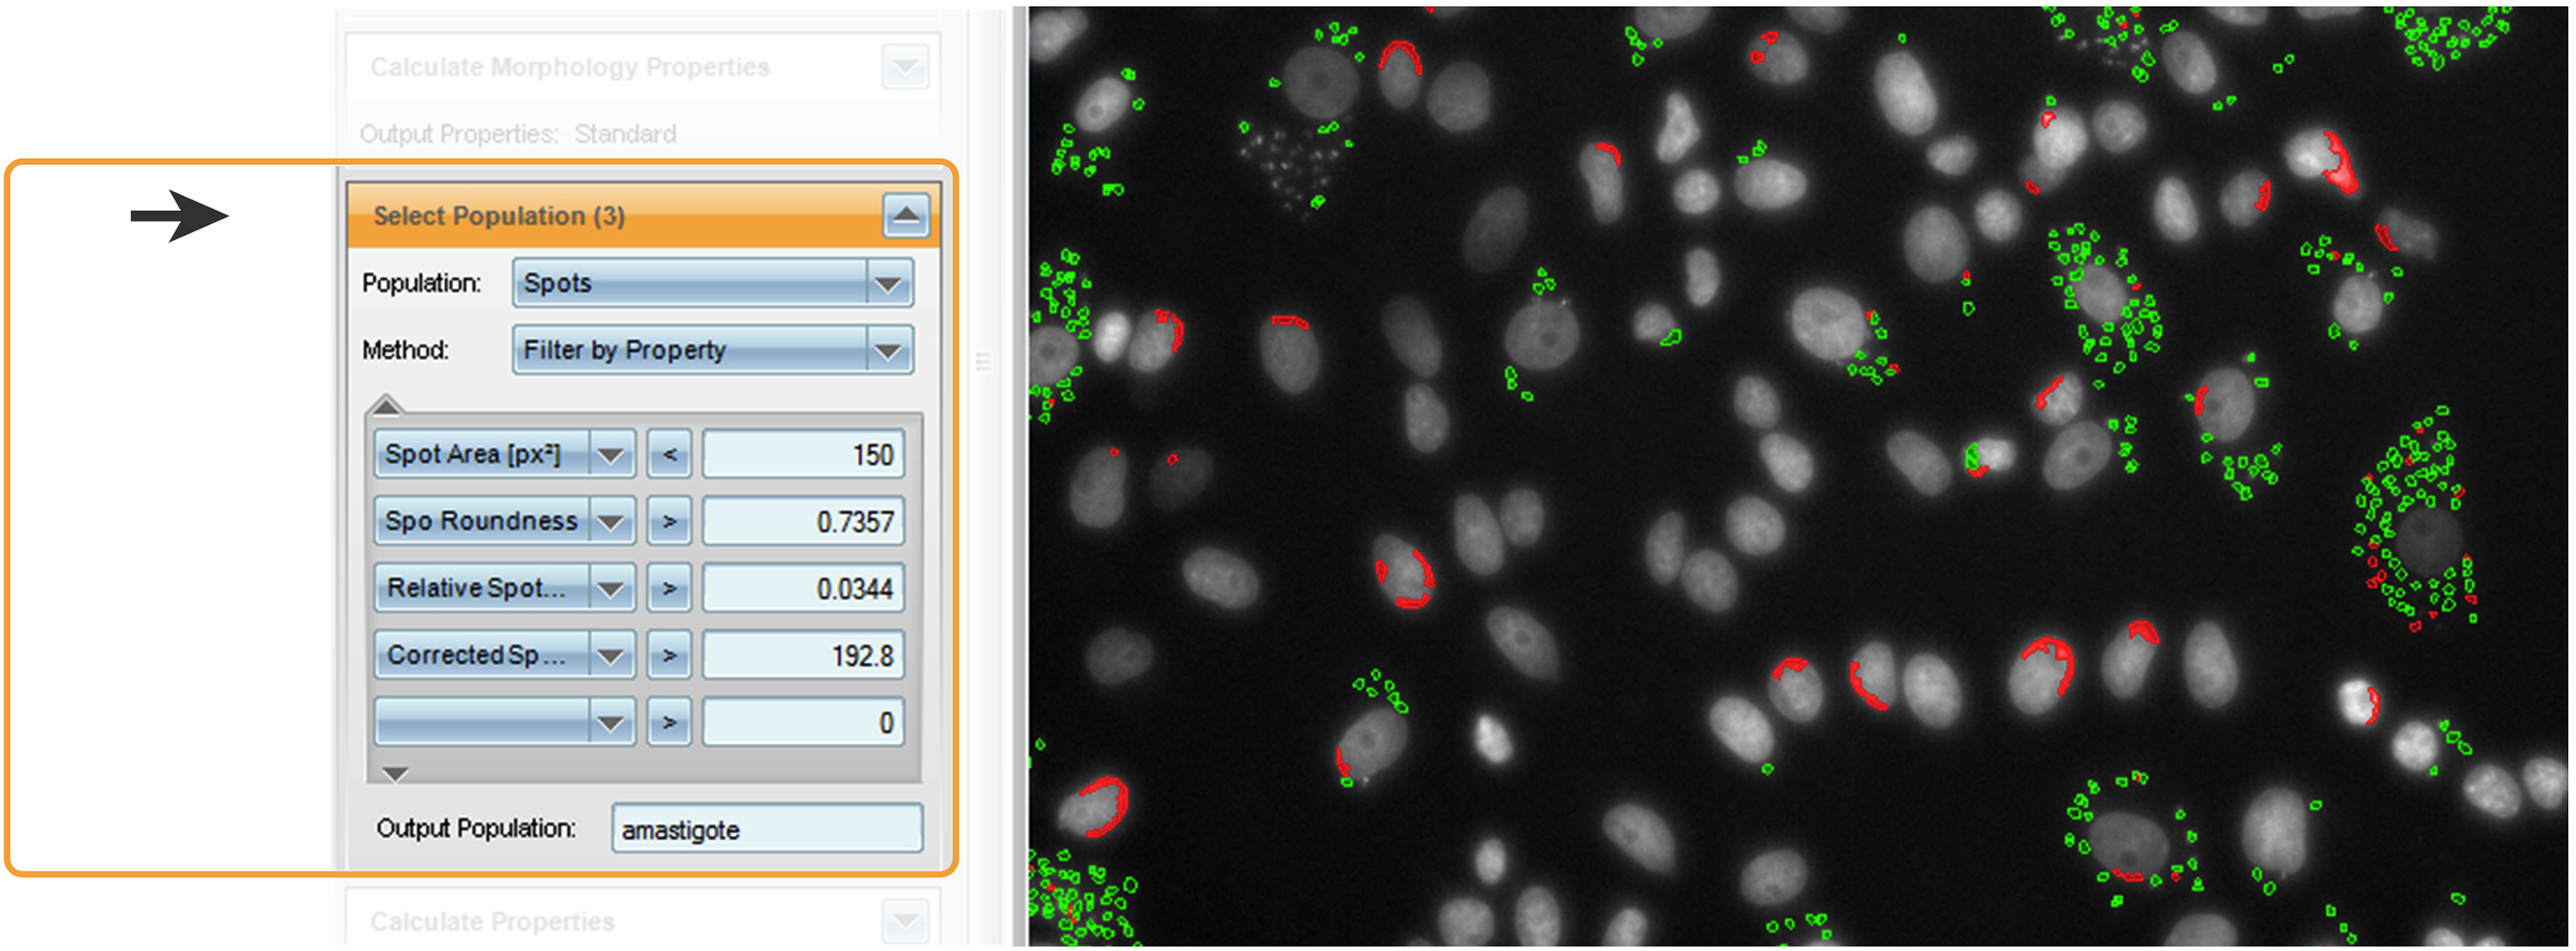The width and height of the screenshot is (2576, 951).
Task: Select the Corrected Spot threshold 192.8
Action: [803, 655]
